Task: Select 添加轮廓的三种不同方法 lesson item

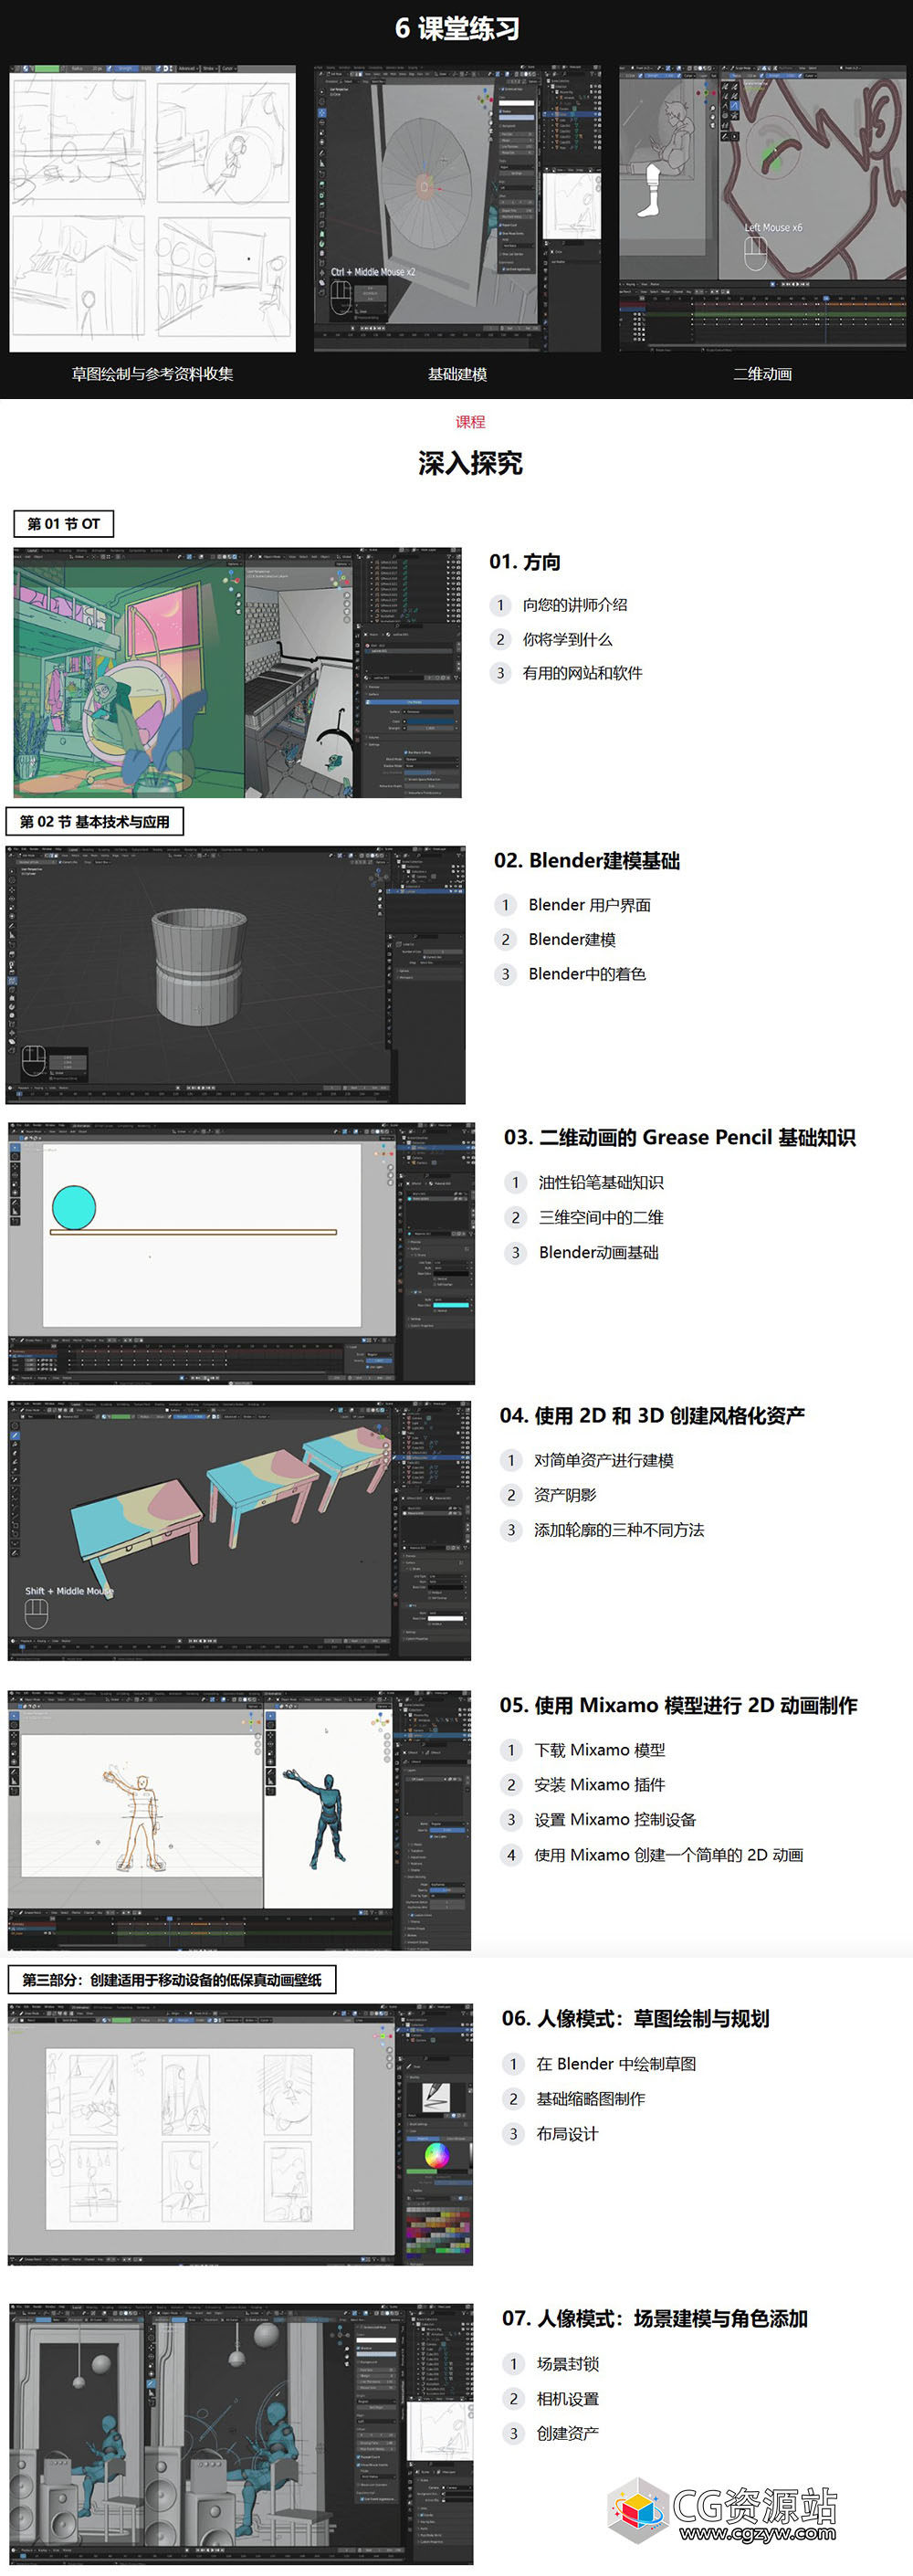Action: tap(619, 1530)
